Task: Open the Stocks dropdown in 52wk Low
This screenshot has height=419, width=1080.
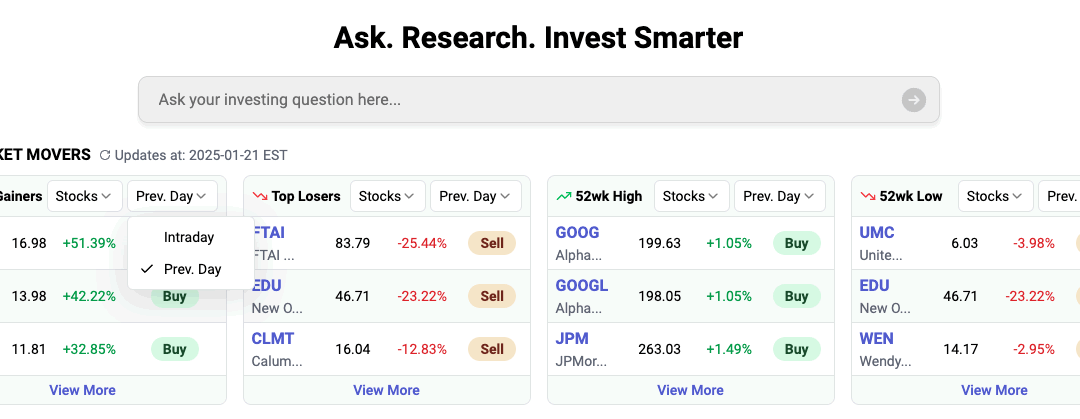Action: tap(996, 196)
